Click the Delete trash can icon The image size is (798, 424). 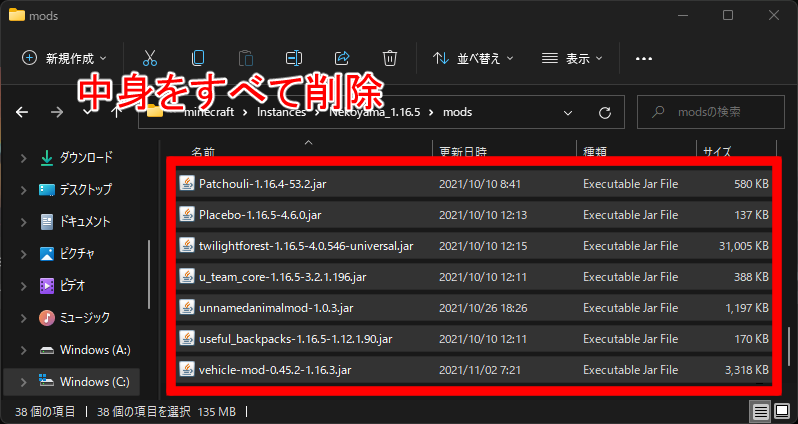click(x=390, y=59)
